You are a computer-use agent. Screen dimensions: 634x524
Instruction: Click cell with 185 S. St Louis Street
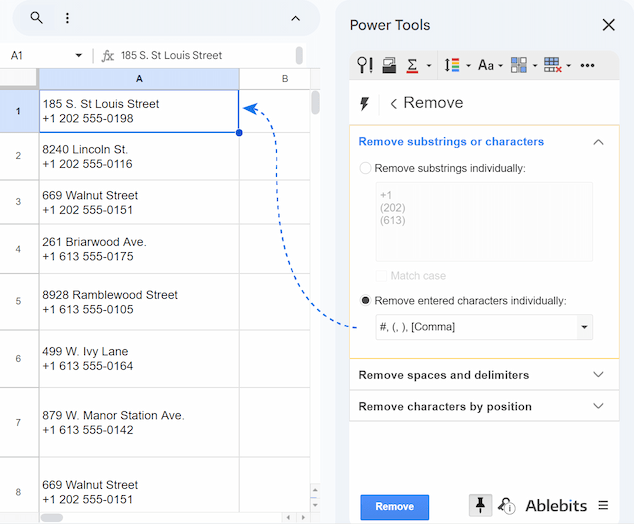pos(139,111)
